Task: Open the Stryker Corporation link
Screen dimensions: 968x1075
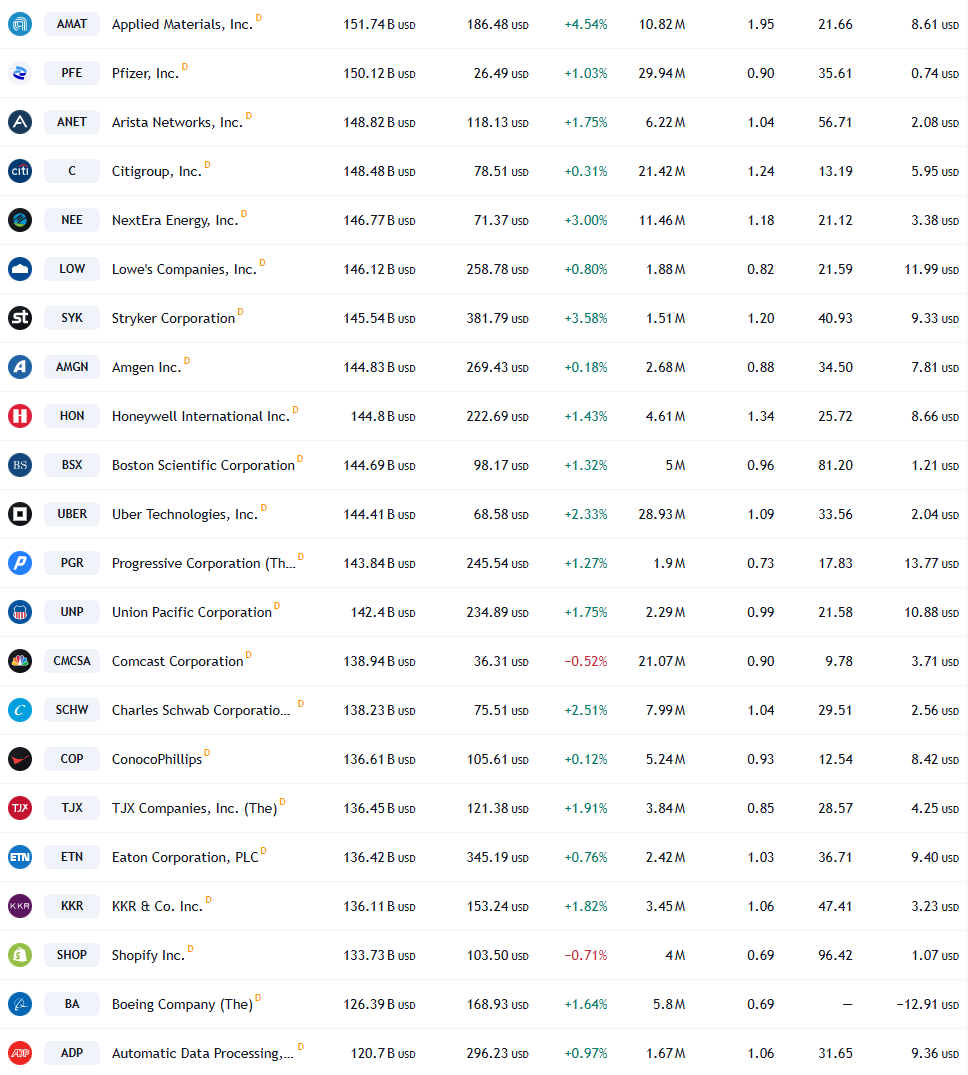Action: tap(173, 319)
